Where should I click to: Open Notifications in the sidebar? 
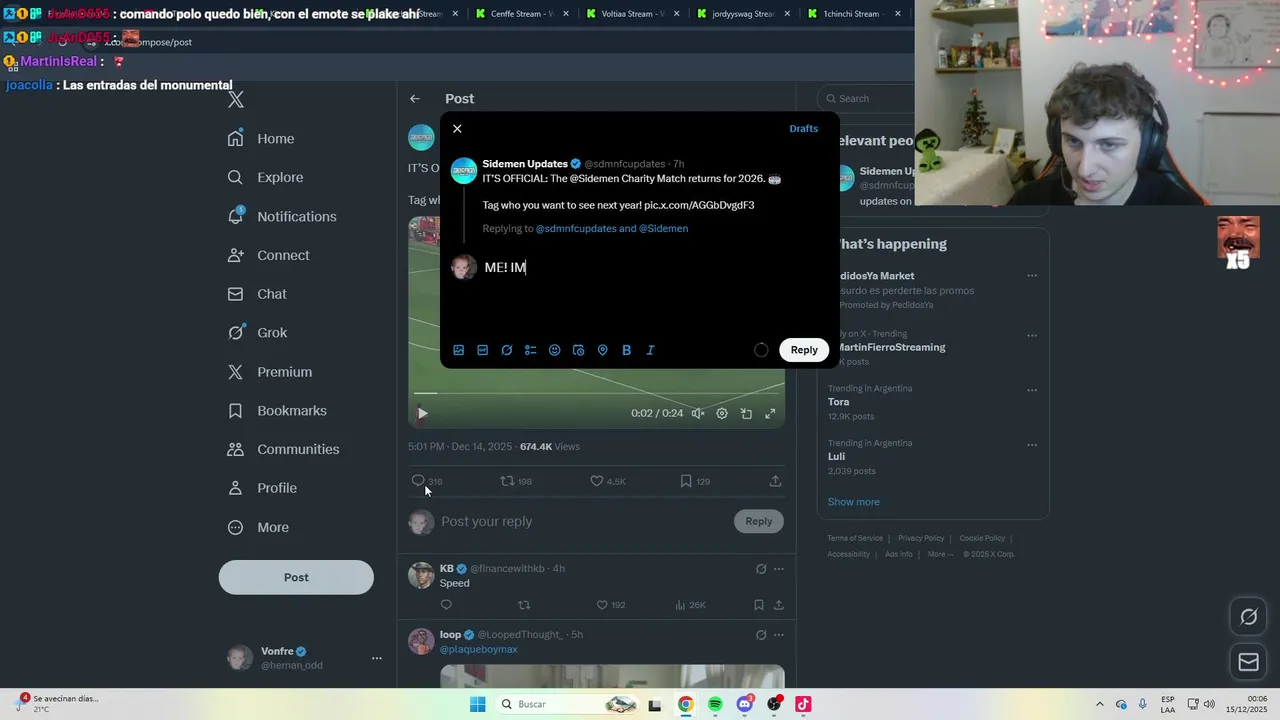pos(282,216)
